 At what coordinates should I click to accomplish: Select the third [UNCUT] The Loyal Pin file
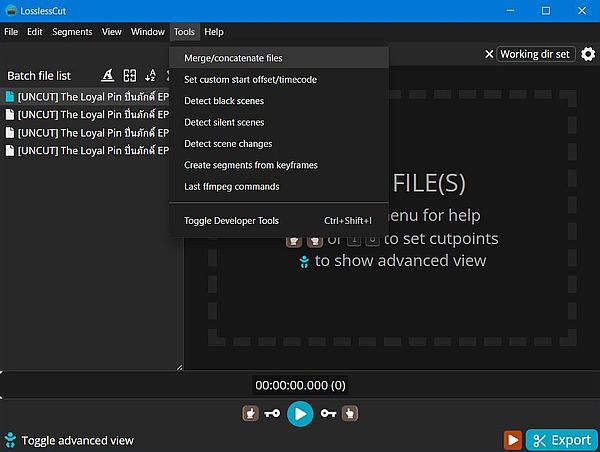click(86, 132)
